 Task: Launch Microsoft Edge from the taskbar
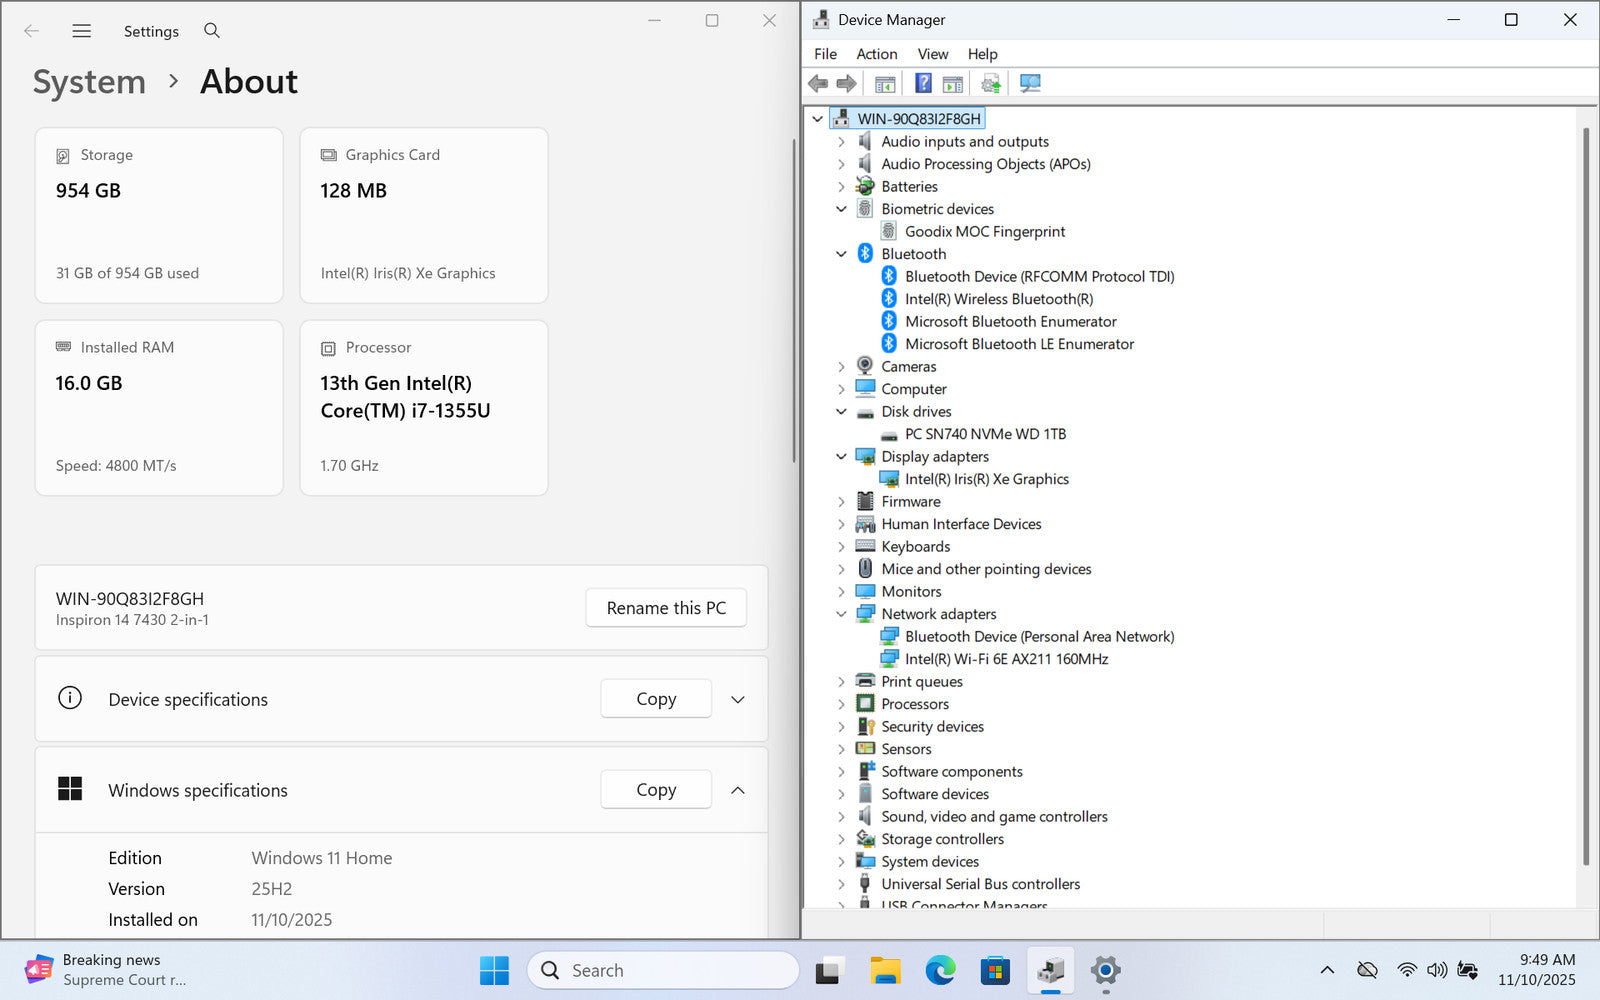pos(940,970)
